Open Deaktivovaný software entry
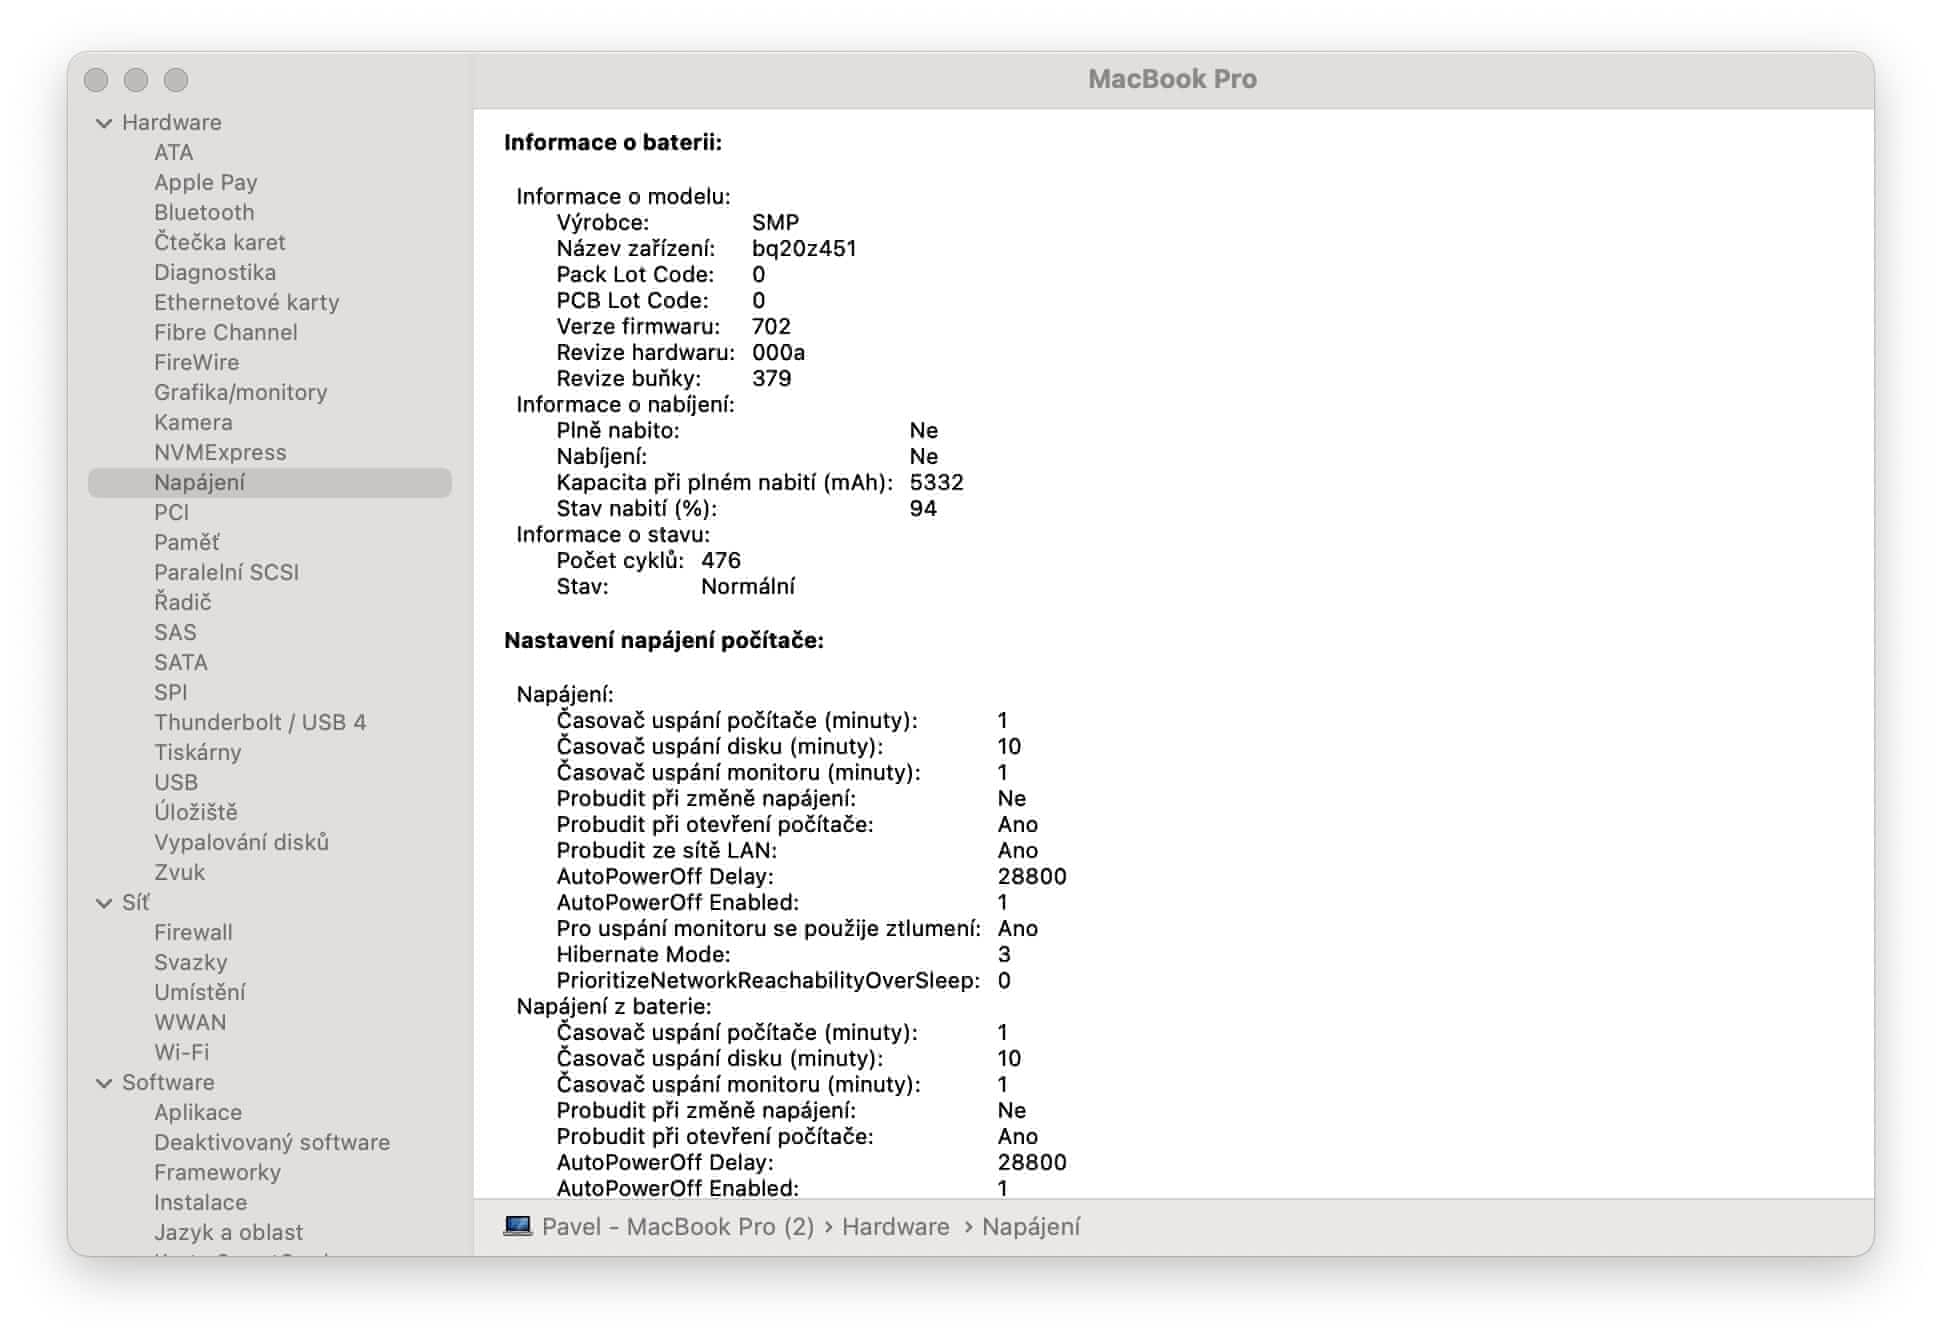1942x1340 pixels. [x=272, y=1142]
